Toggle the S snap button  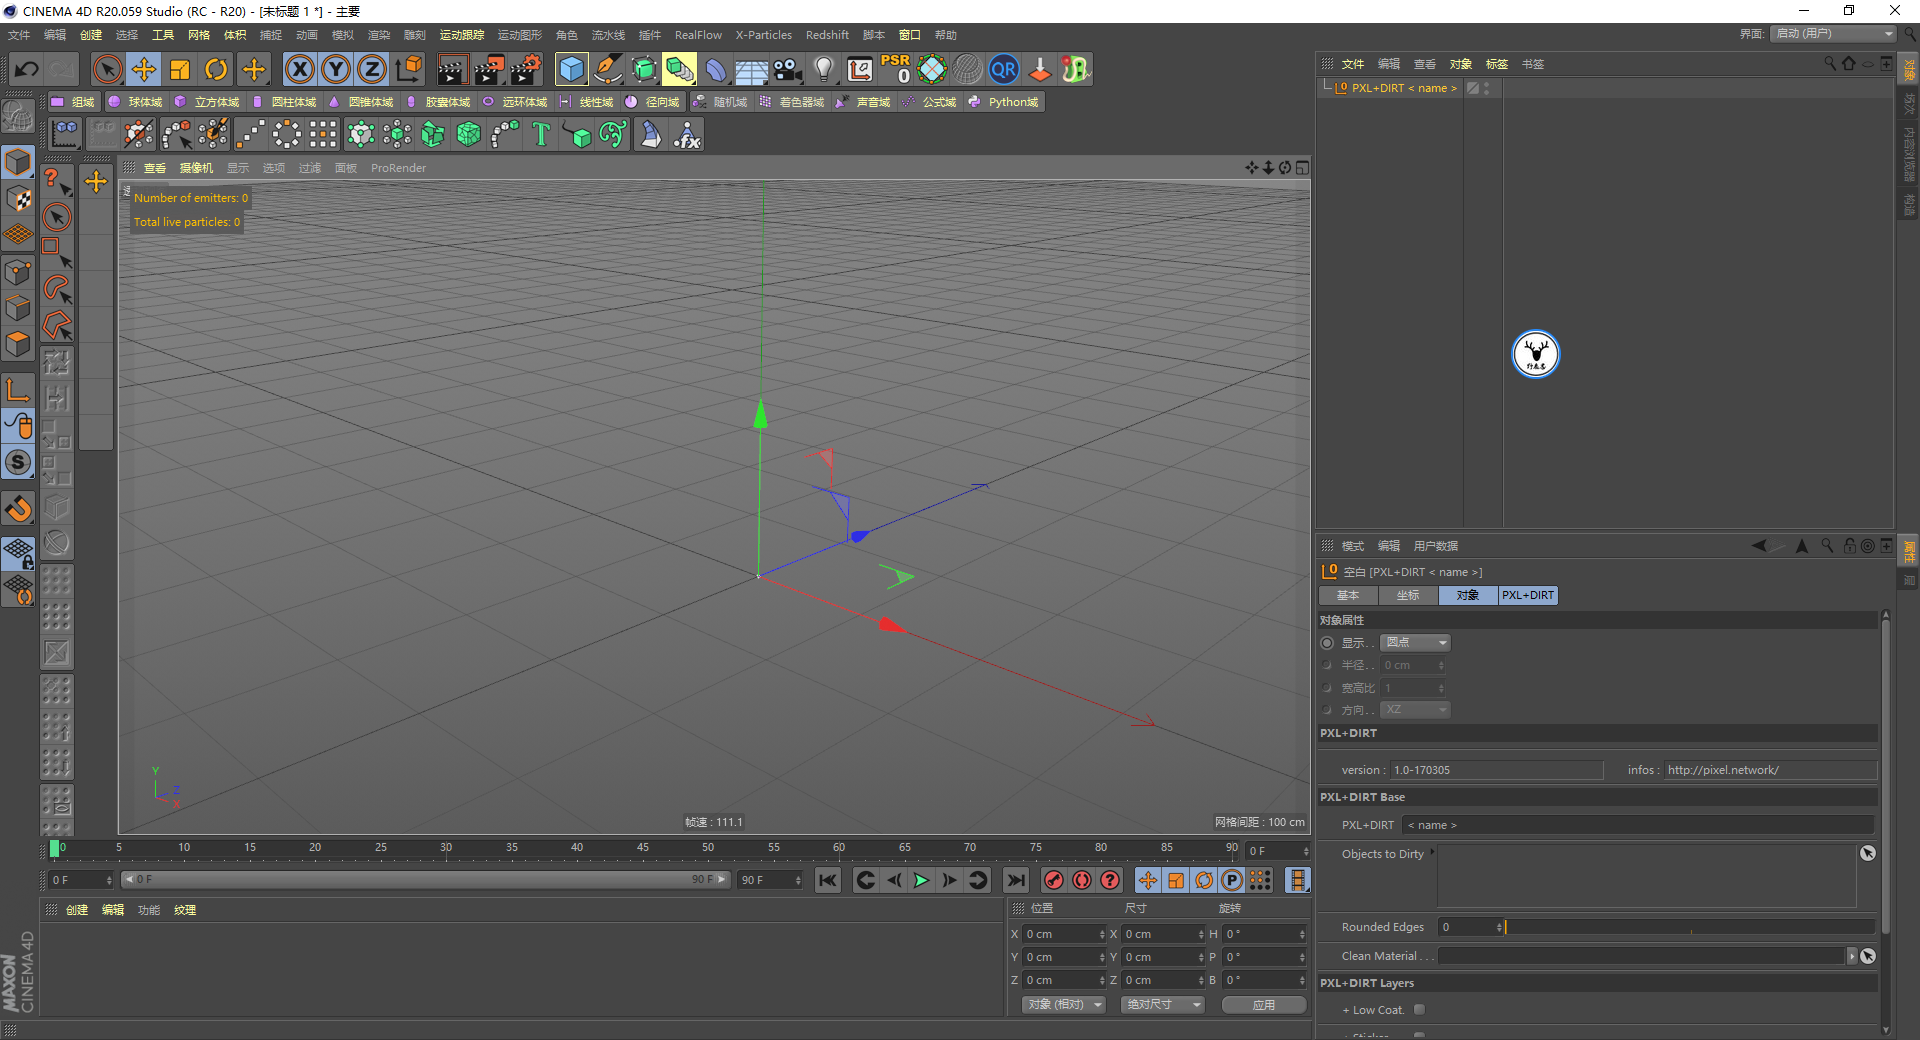tap(18, 462)
